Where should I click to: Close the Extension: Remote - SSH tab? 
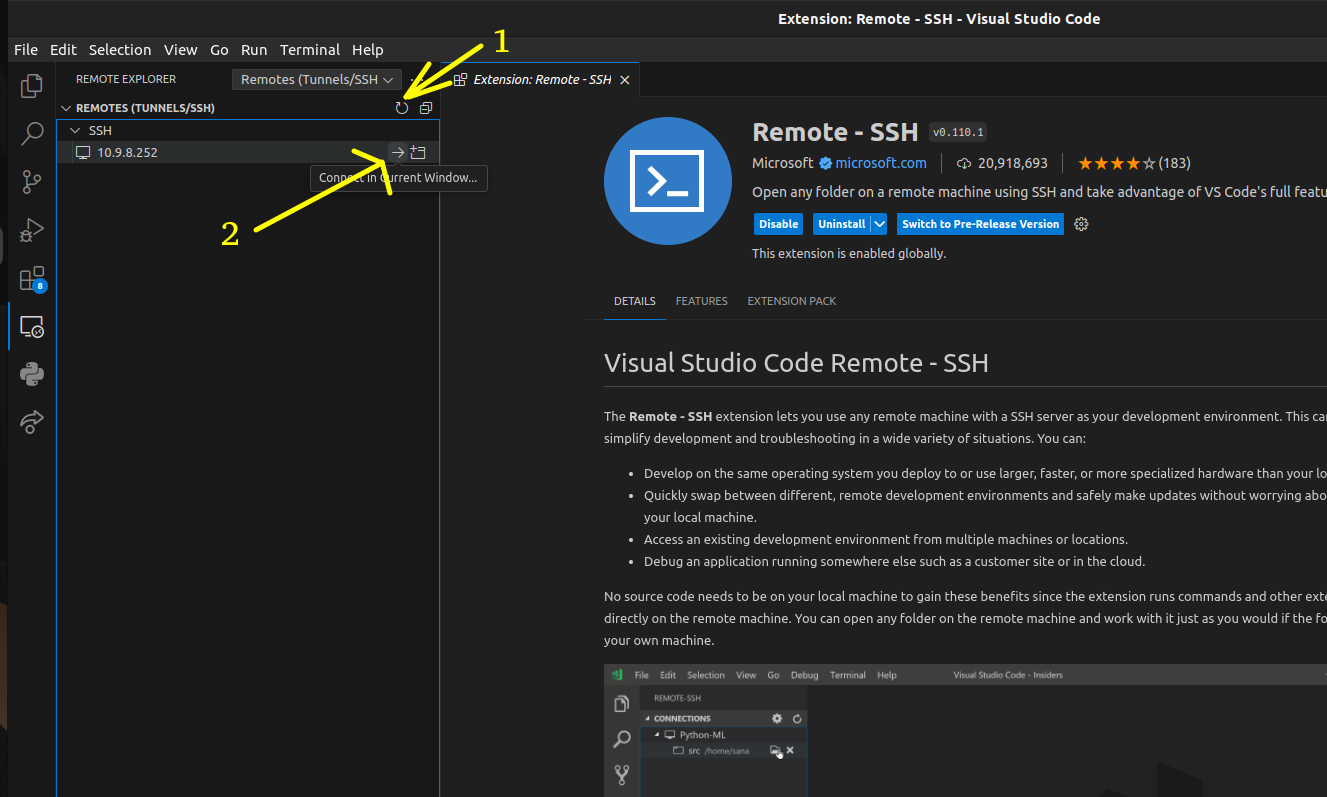click(625, 79)
